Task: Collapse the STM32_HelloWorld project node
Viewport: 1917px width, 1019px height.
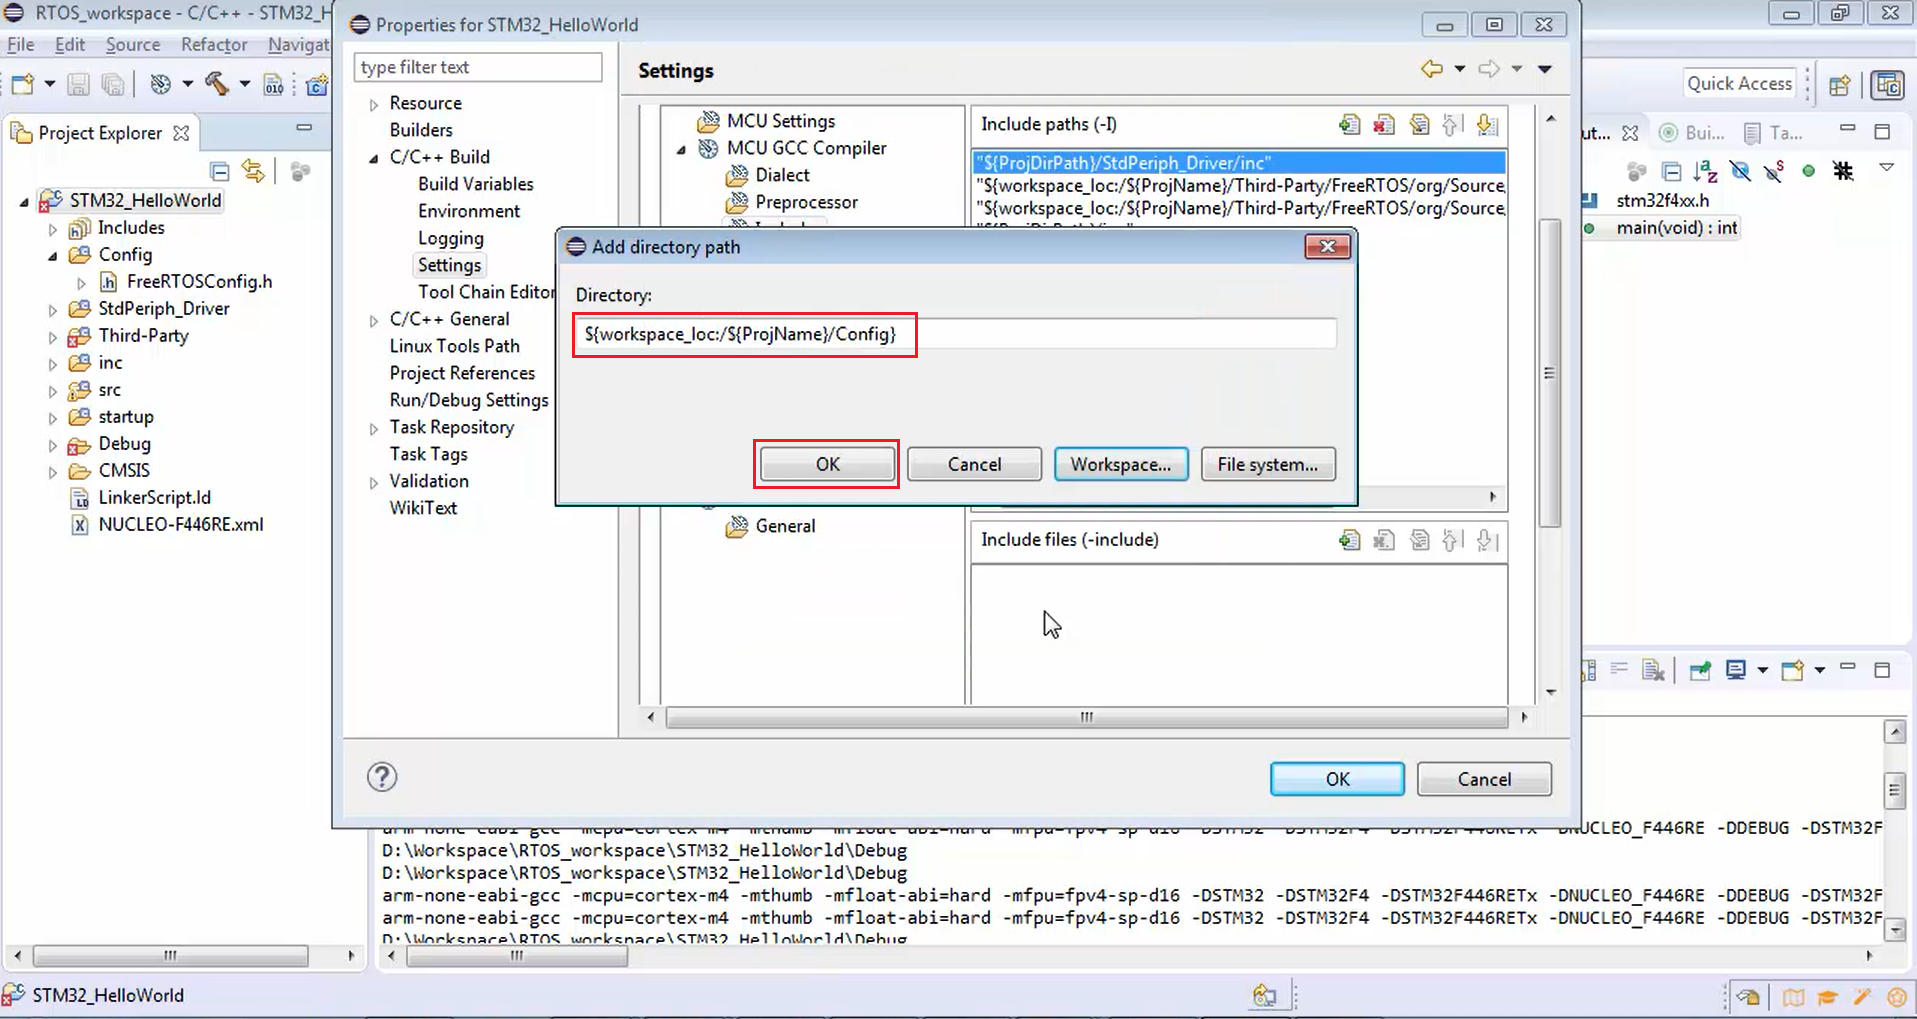Action: pyautogui.click(x=24, y=201)
